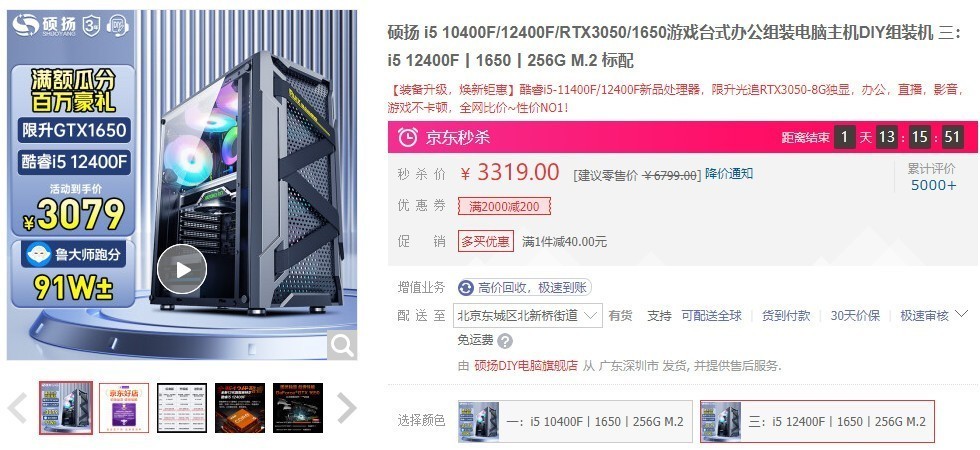
Task: Click the JD seckill alarm clock icon
Action: (x=408, y=137)
